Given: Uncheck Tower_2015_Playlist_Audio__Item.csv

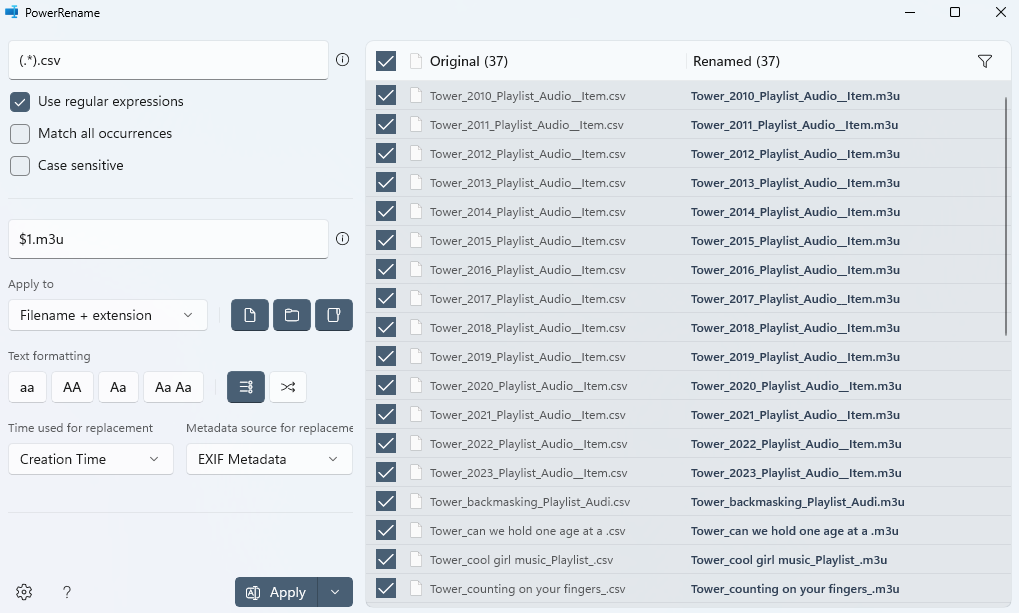Looking at the screenshot, I should pyautogui.click(x=385, y=240).
